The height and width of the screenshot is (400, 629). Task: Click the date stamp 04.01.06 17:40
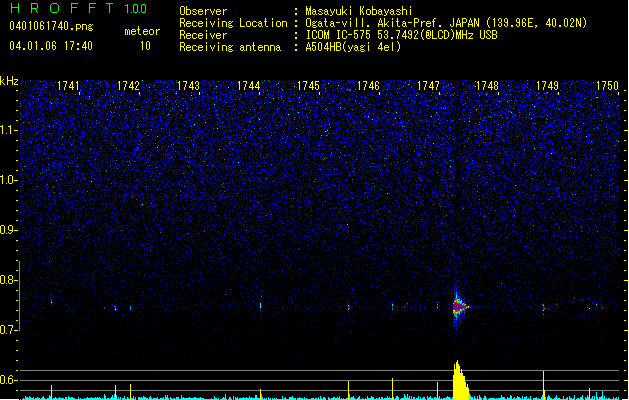point(51,46)
